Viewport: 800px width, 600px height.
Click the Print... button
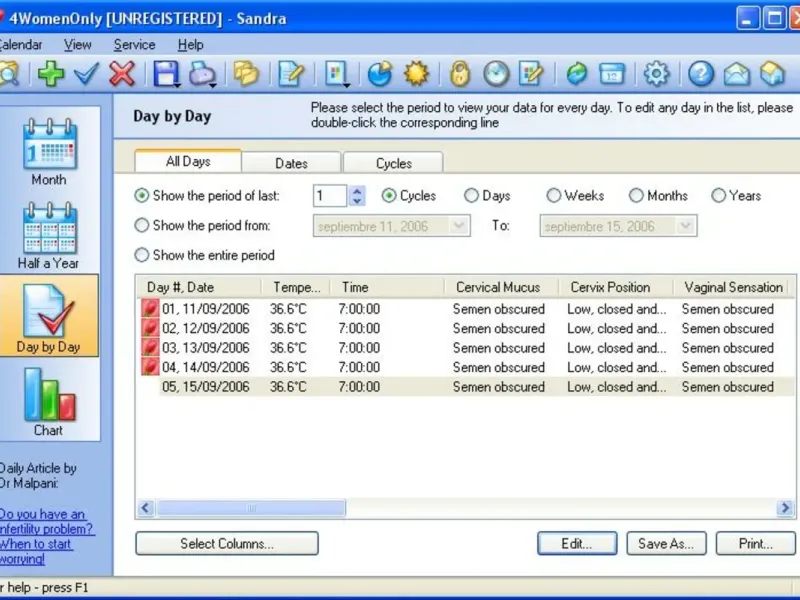pos(756,543)
